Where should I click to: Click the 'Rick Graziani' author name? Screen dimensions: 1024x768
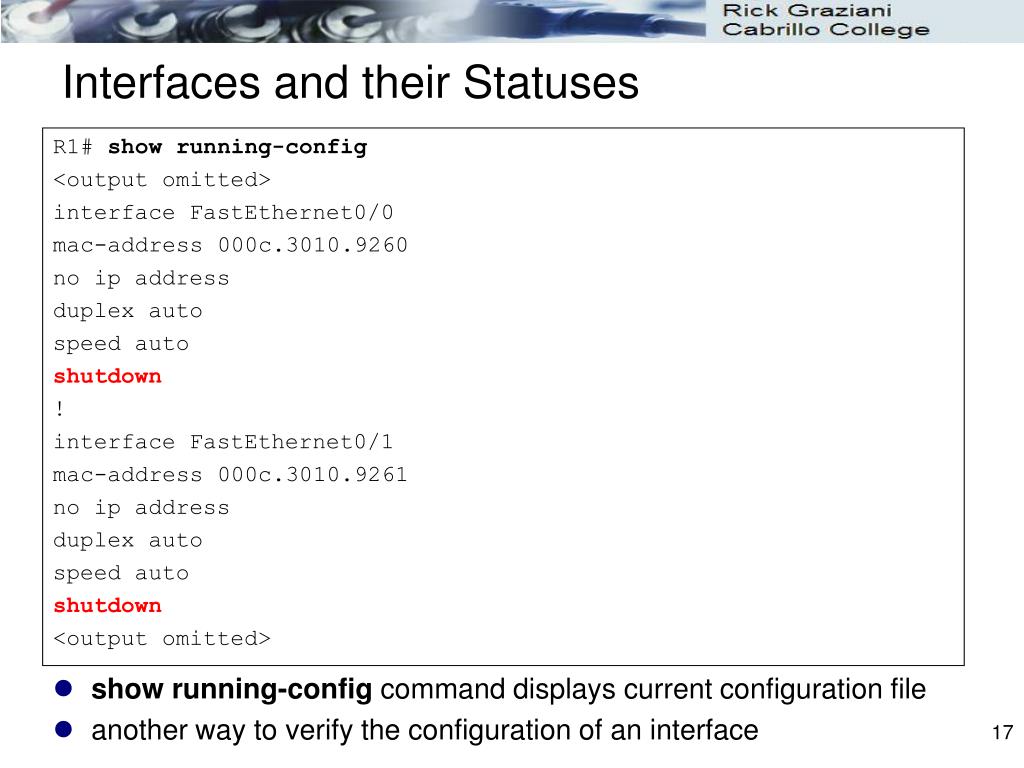click(x=807, y=10)
